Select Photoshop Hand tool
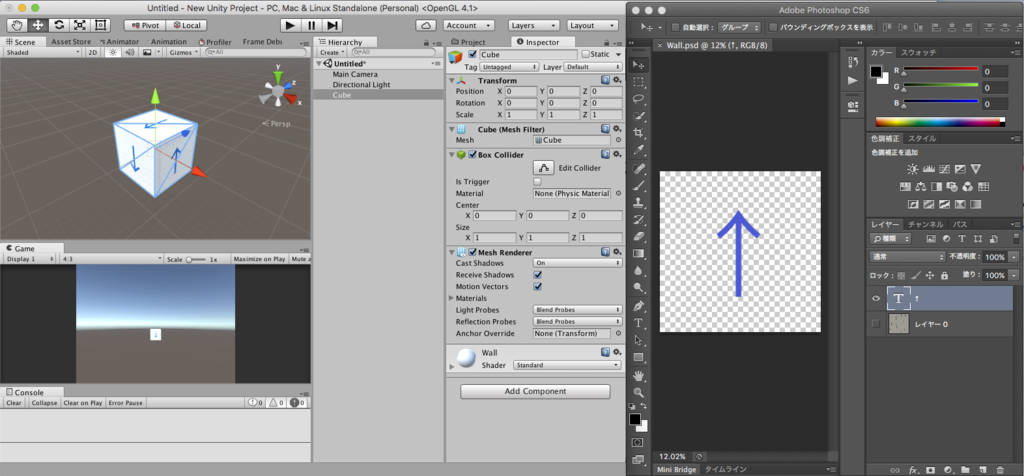The height and width of the screenshot is (476, 1024). 639,375
